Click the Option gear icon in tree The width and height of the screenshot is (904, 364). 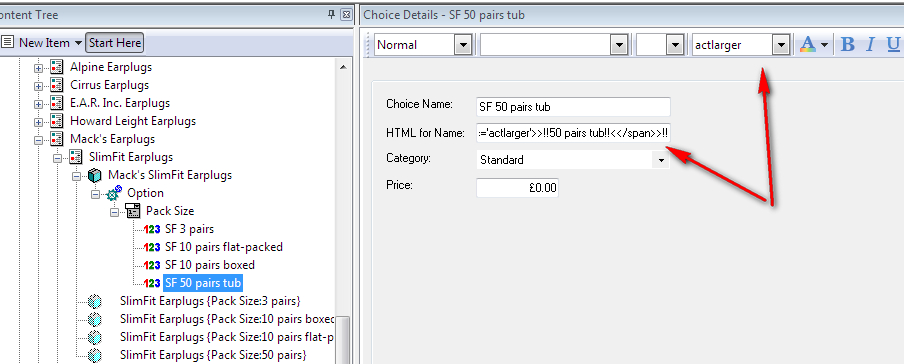(114, 193)
